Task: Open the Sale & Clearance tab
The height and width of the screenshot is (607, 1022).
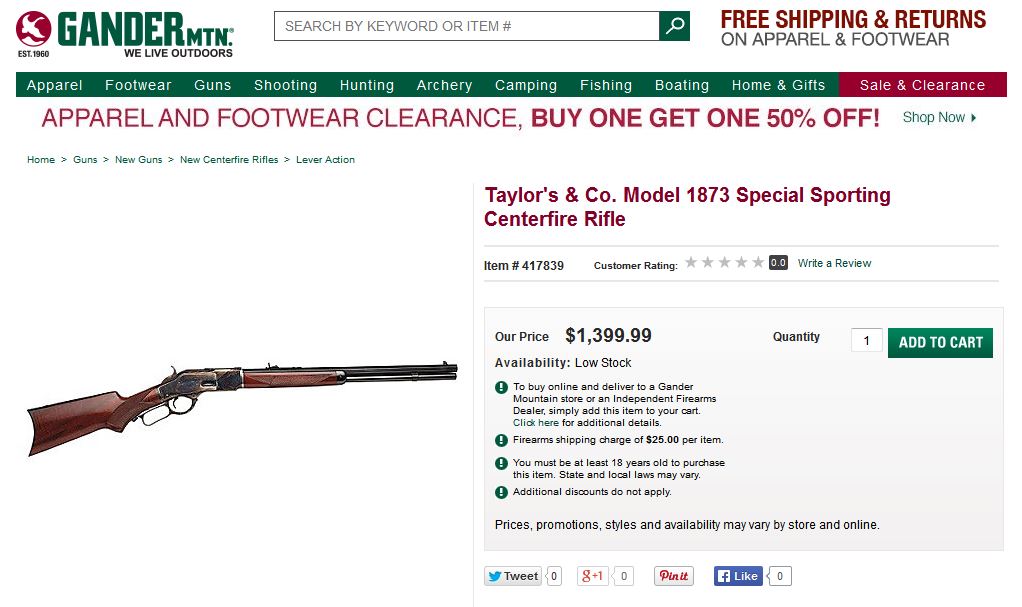Action: (922, 85)
